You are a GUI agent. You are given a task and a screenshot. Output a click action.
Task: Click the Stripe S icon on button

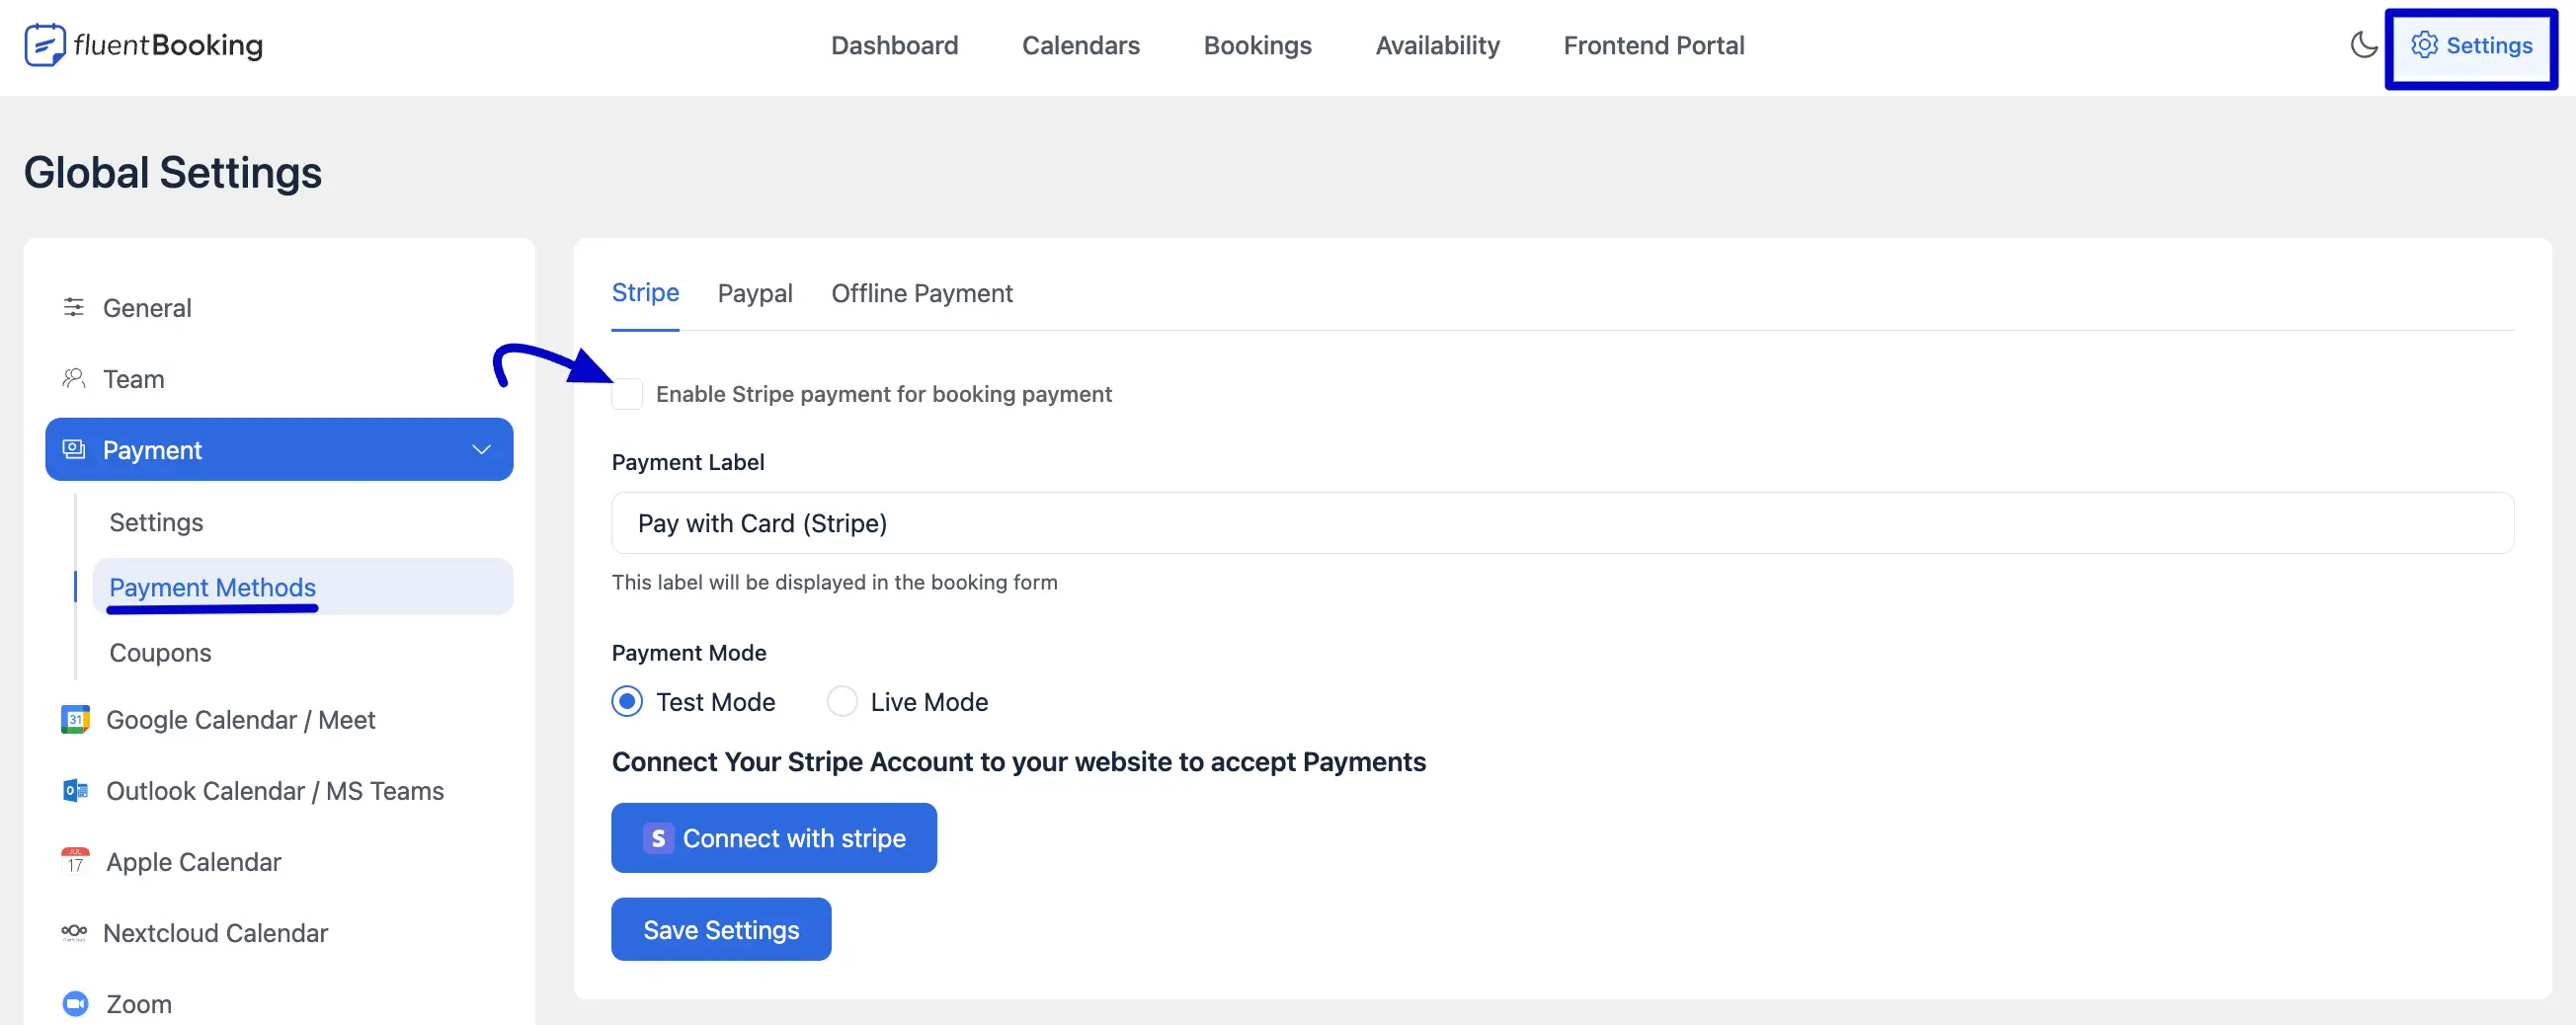pos(658,838)
